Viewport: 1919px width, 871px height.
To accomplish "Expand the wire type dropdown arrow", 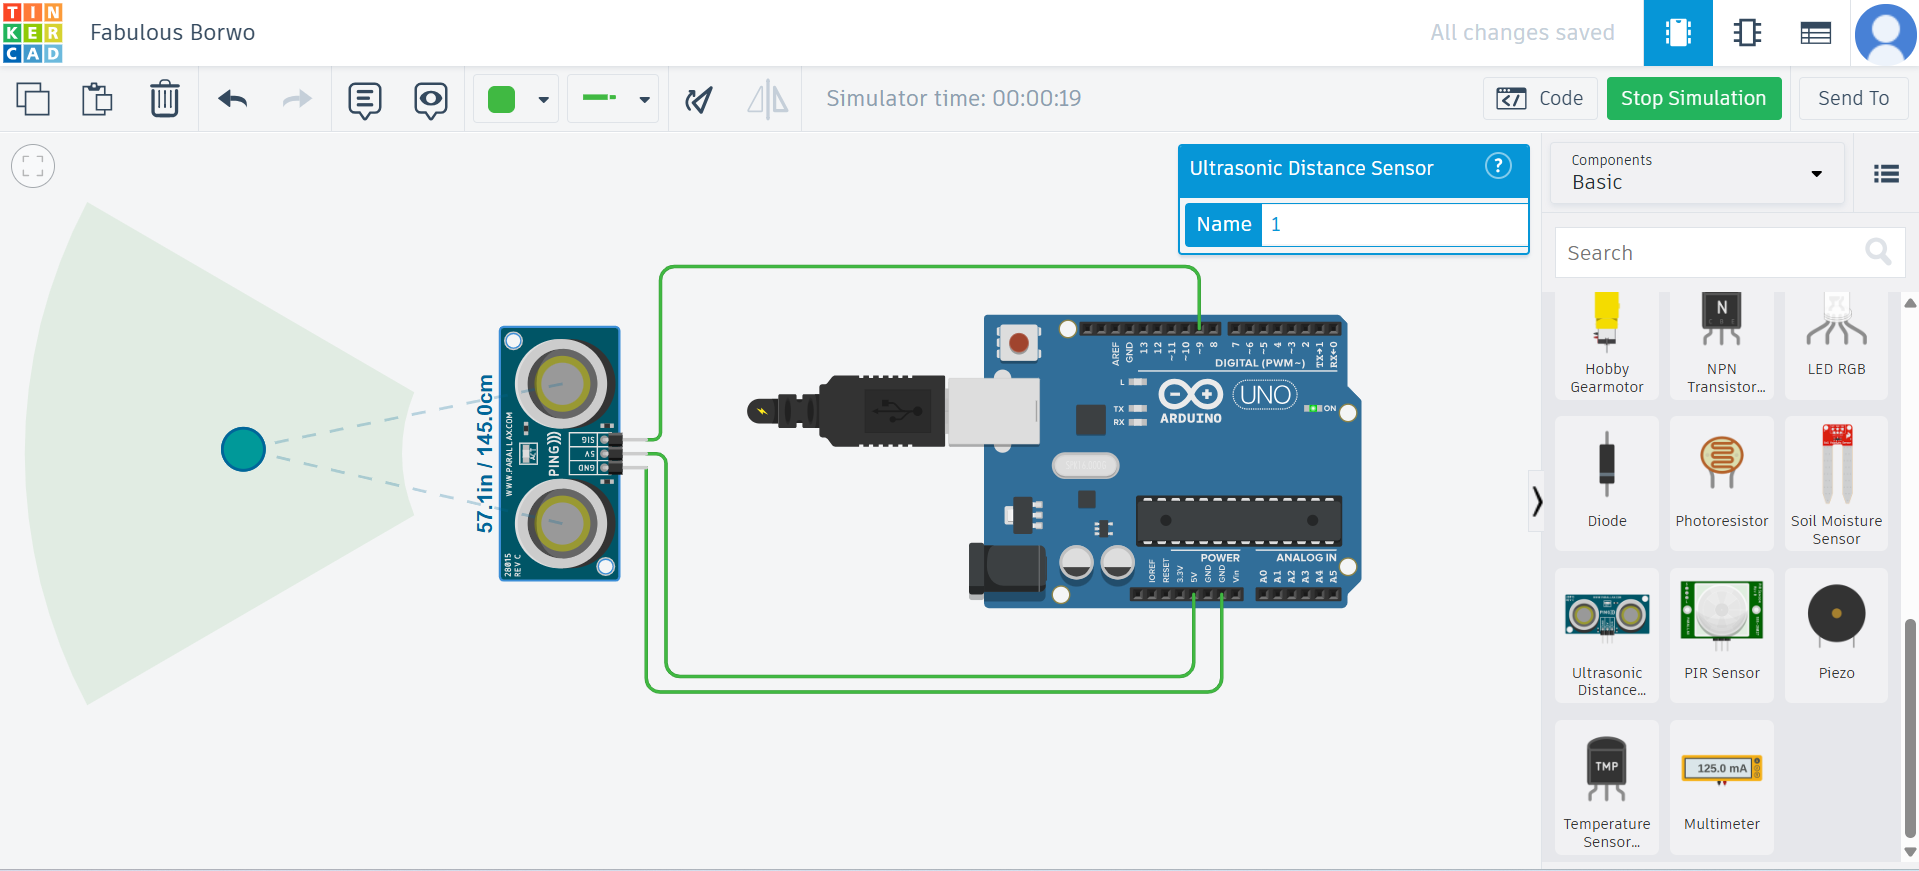I will pyautogui.click(x=644, y=100).
